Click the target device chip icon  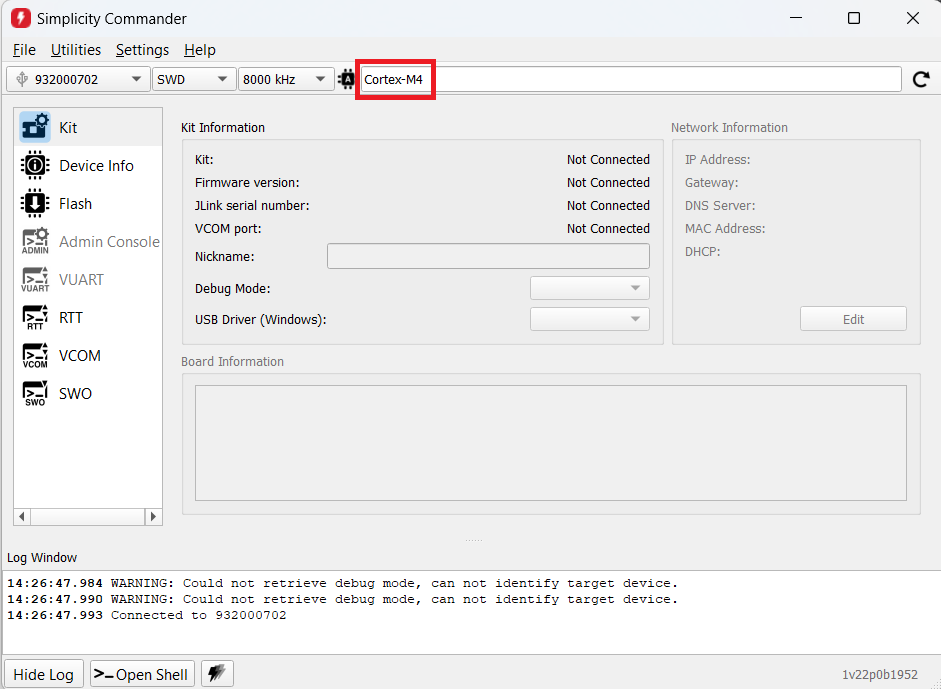[347, 79]
